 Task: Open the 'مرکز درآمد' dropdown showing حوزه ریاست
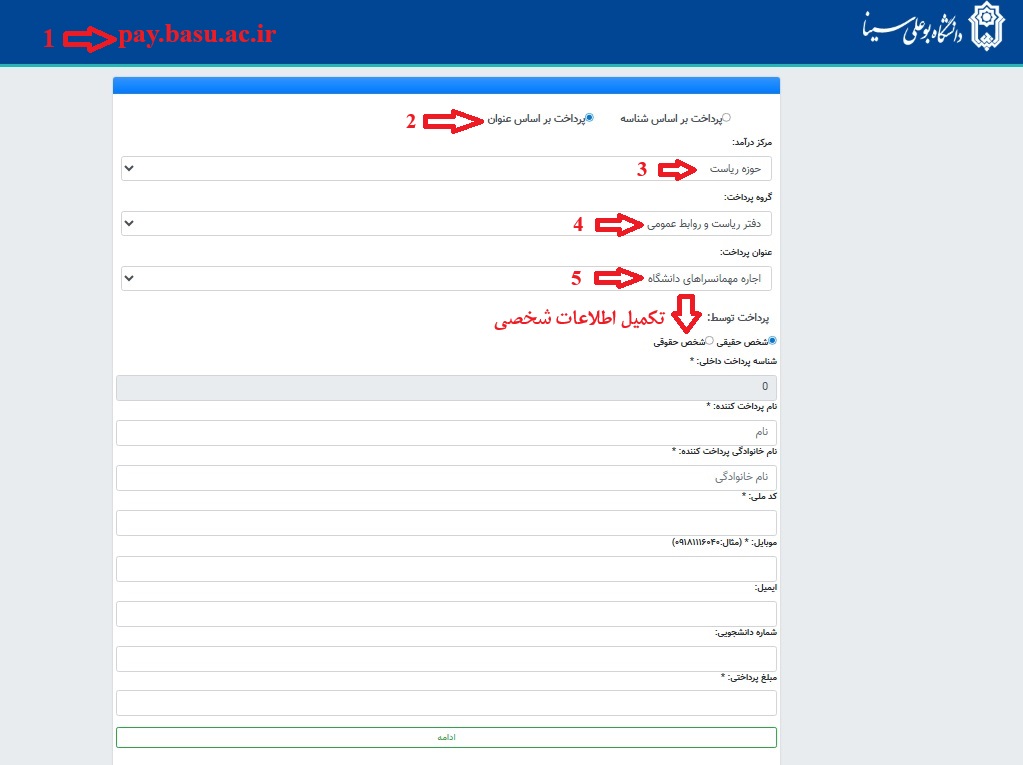coord(446,169)
